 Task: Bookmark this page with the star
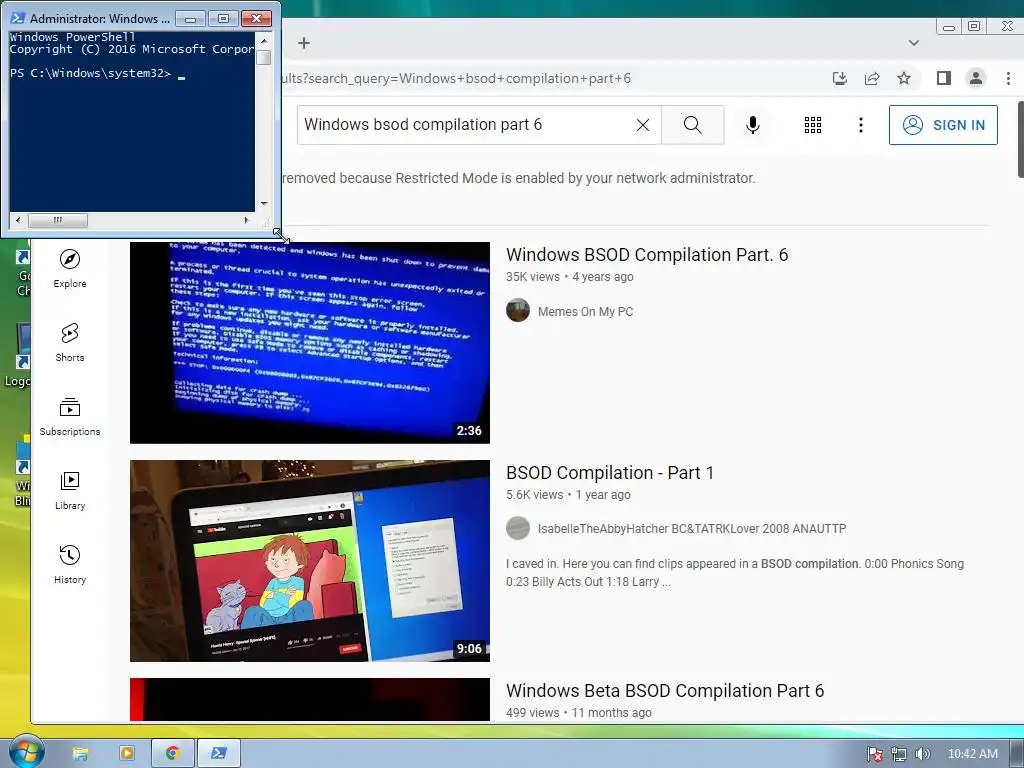[904, 78]
